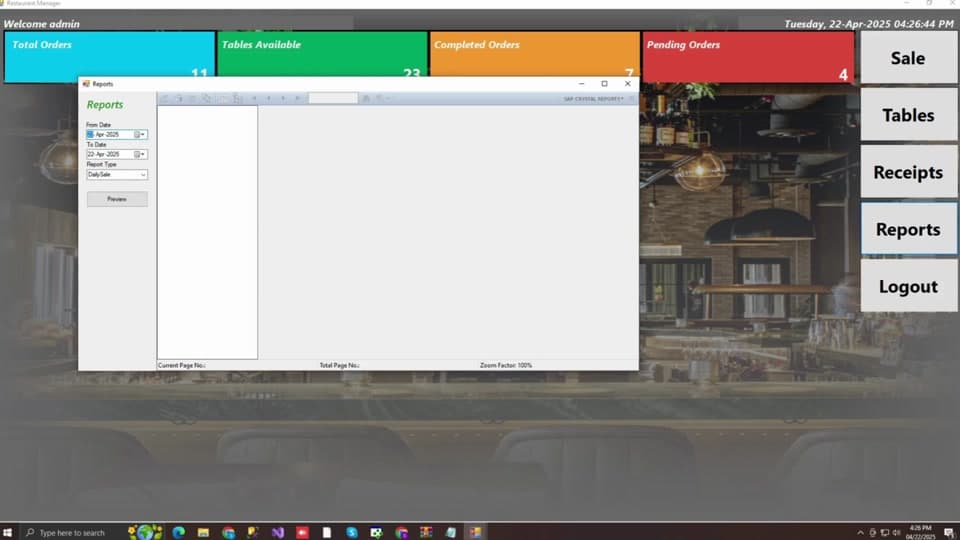Click the Welcome admin text
960x540 pixels.
pyautogui.click(x=42, y=24)
